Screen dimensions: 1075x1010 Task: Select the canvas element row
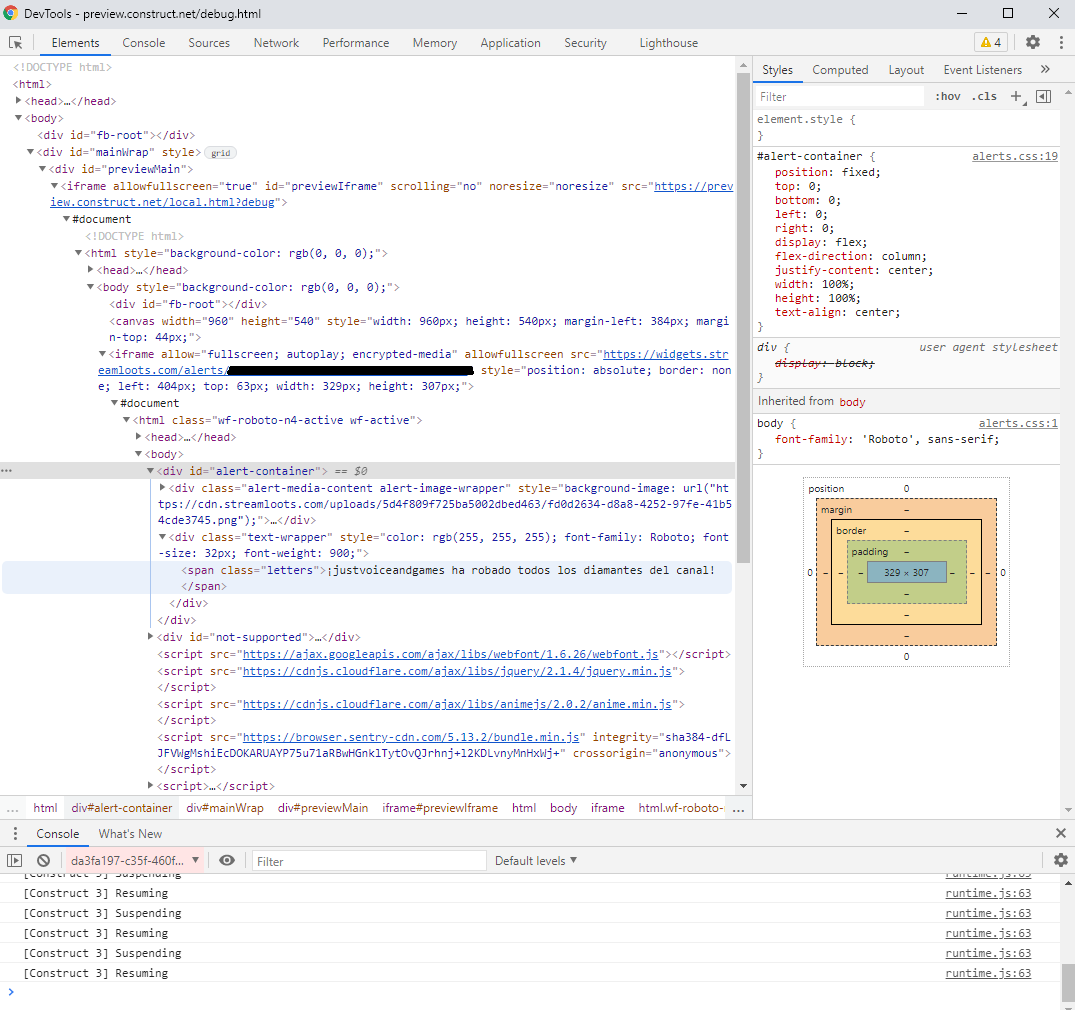419,329
